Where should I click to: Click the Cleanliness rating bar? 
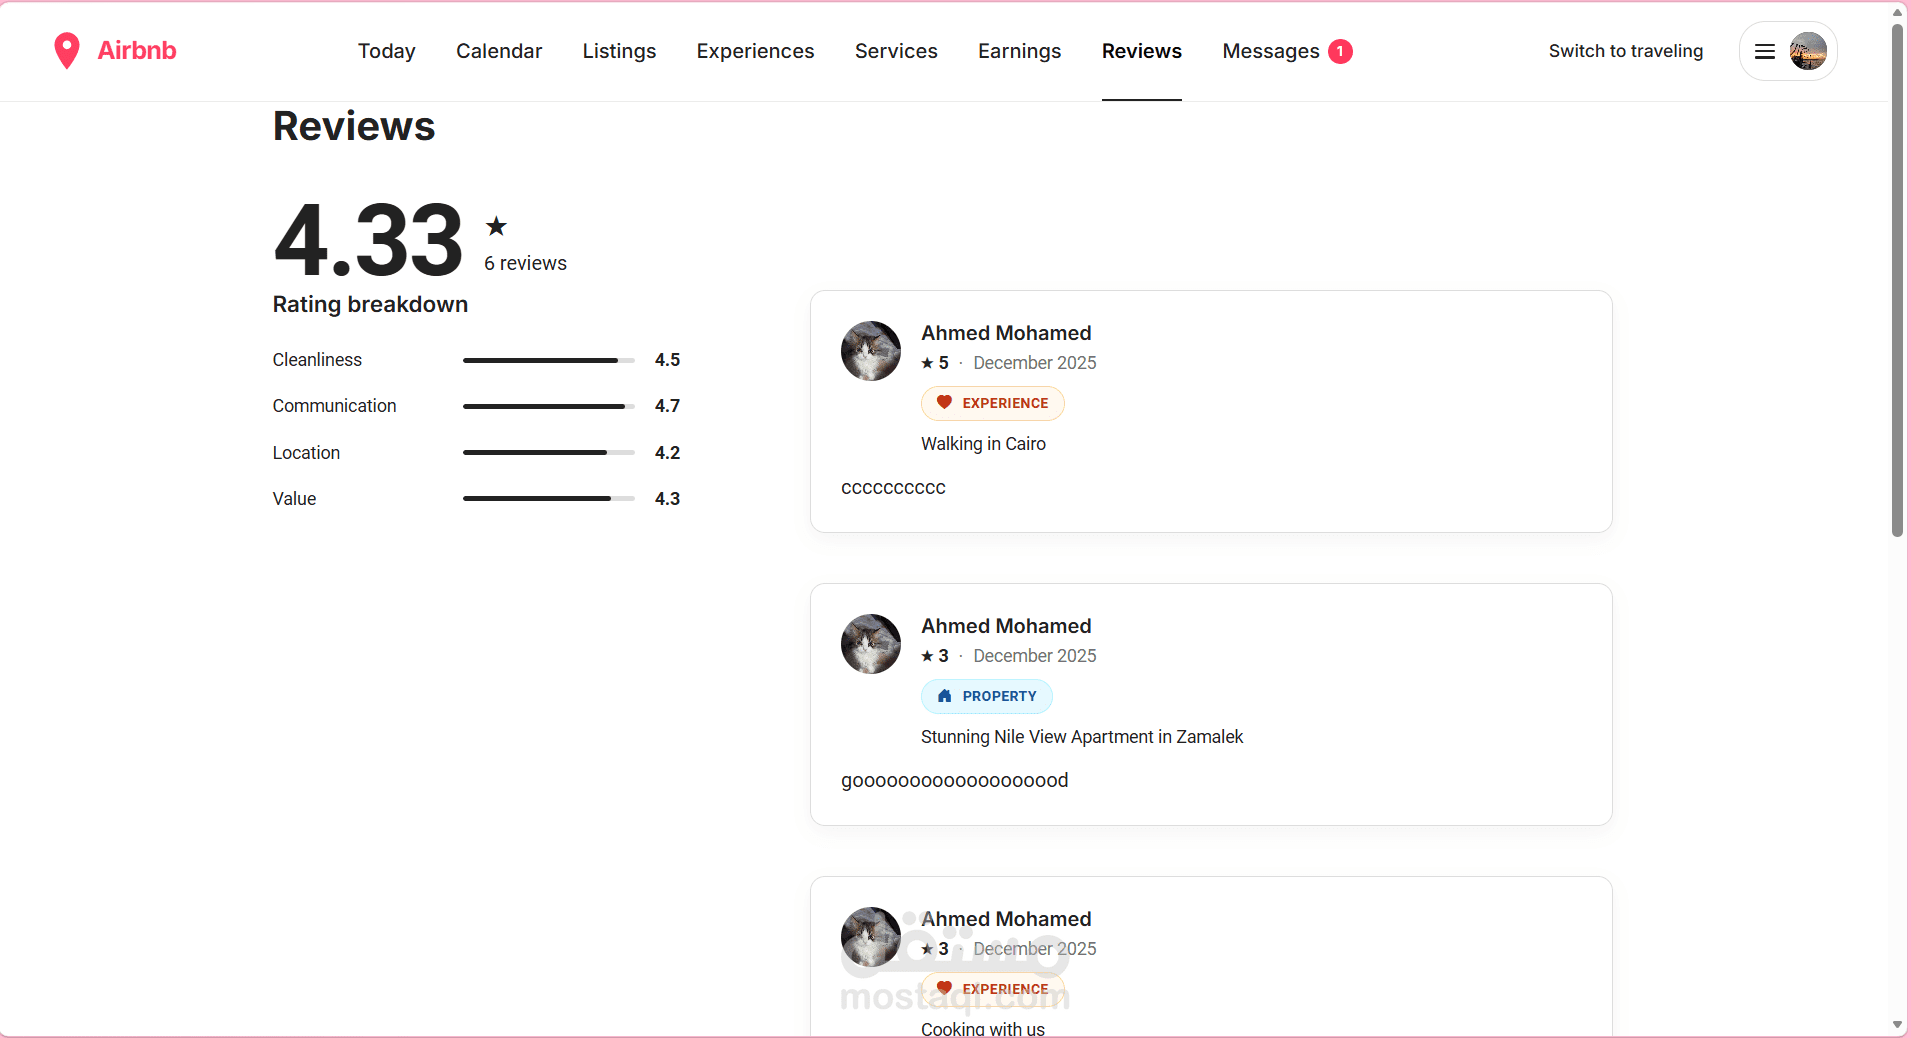point(549,360)
